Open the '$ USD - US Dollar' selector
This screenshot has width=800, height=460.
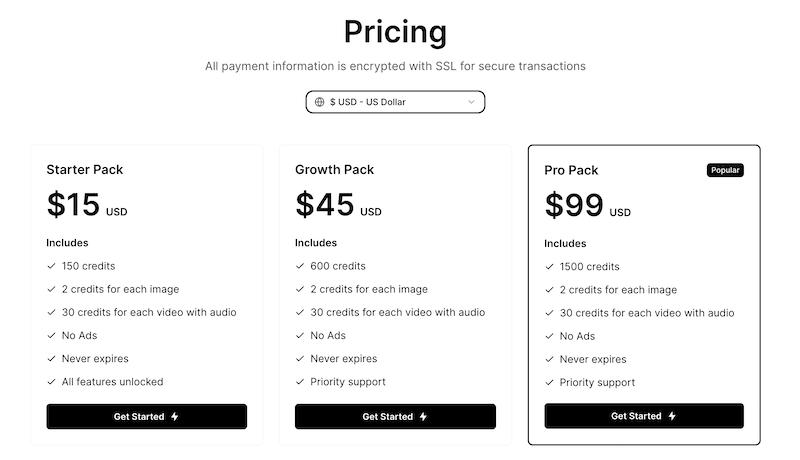(395, 102)
